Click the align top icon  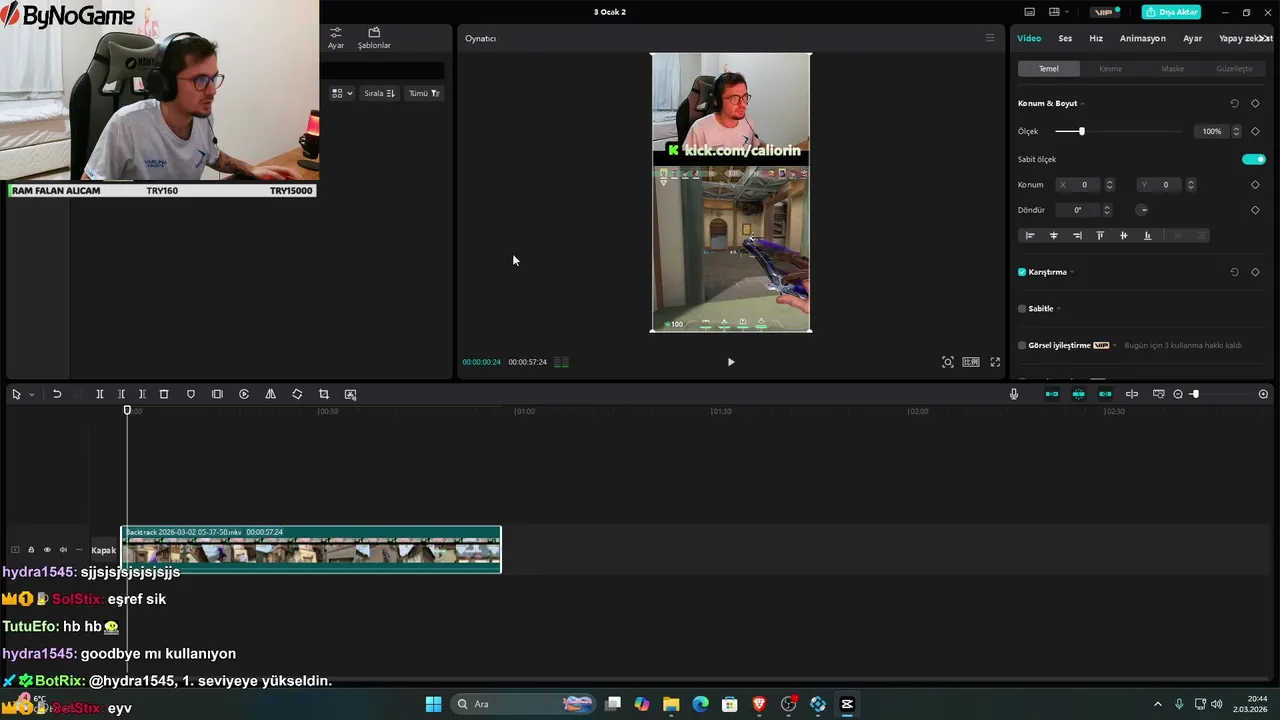point(1100,236)
